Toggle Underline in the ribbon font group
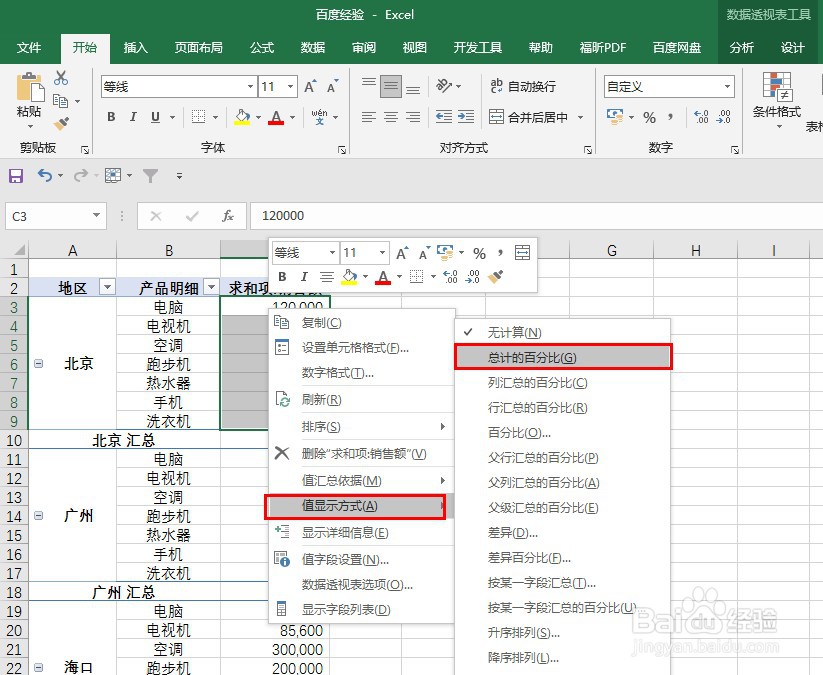Image resolution: width=823 pixels, height=675 pixels. pyautogui.click(x=155, y=117)
